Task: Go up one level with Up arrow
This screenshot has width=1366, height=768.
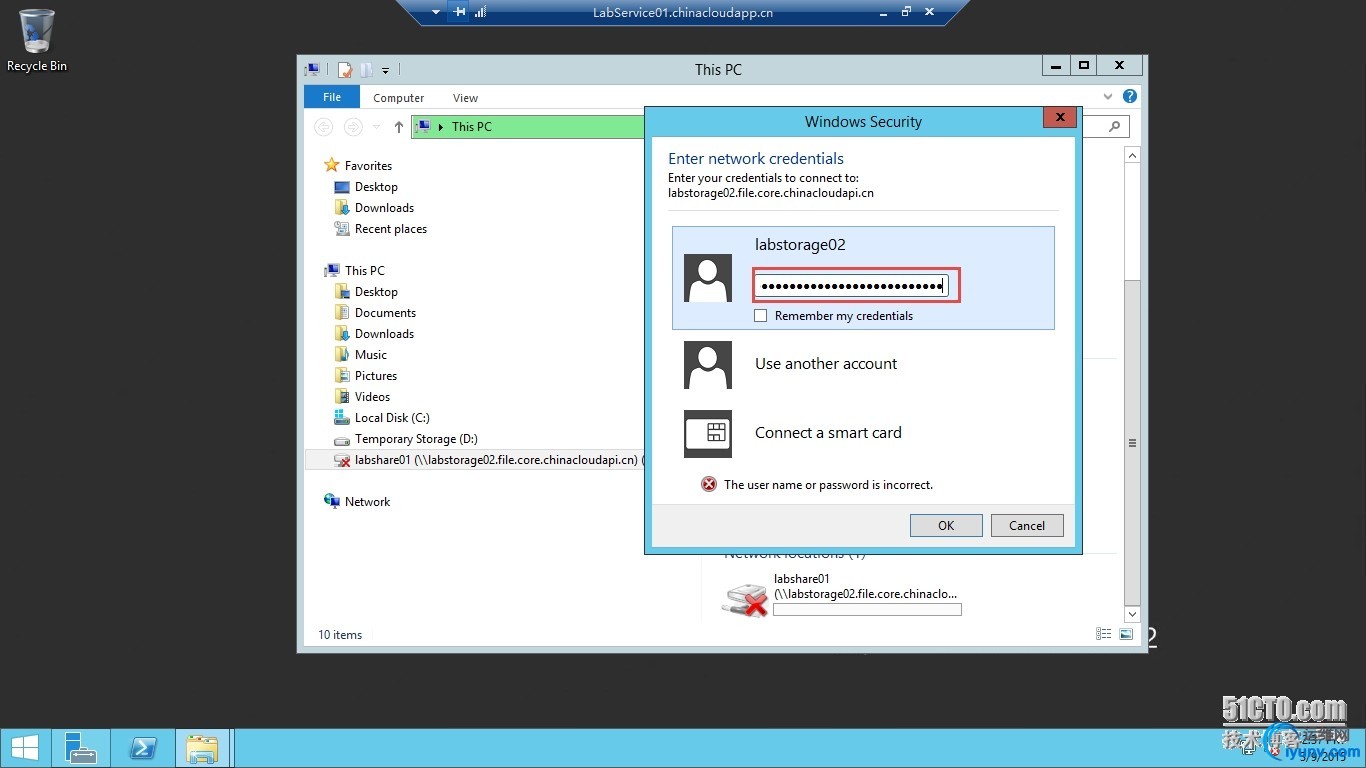Action: pyautogui.click(x=399, y=127)
